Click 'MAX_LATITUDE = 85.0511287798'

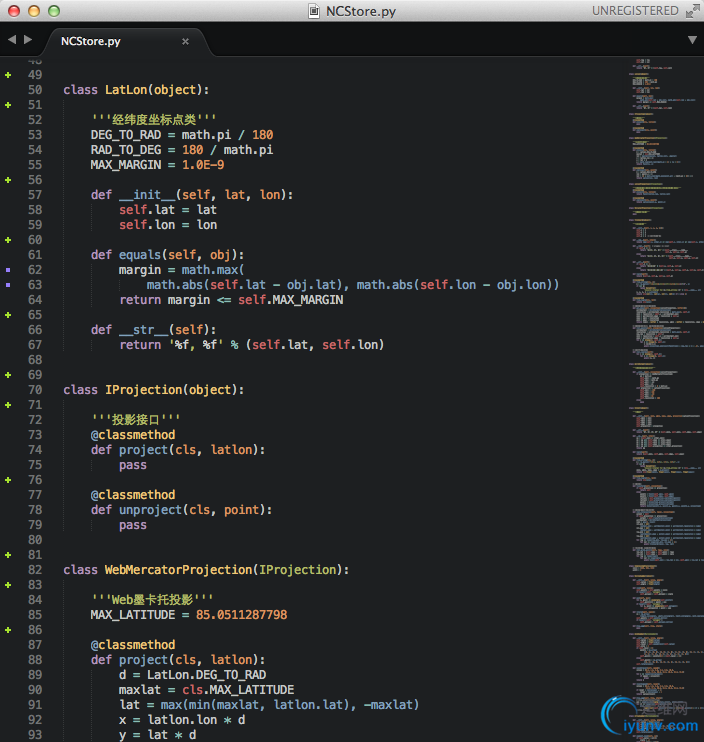coord(189,615)
